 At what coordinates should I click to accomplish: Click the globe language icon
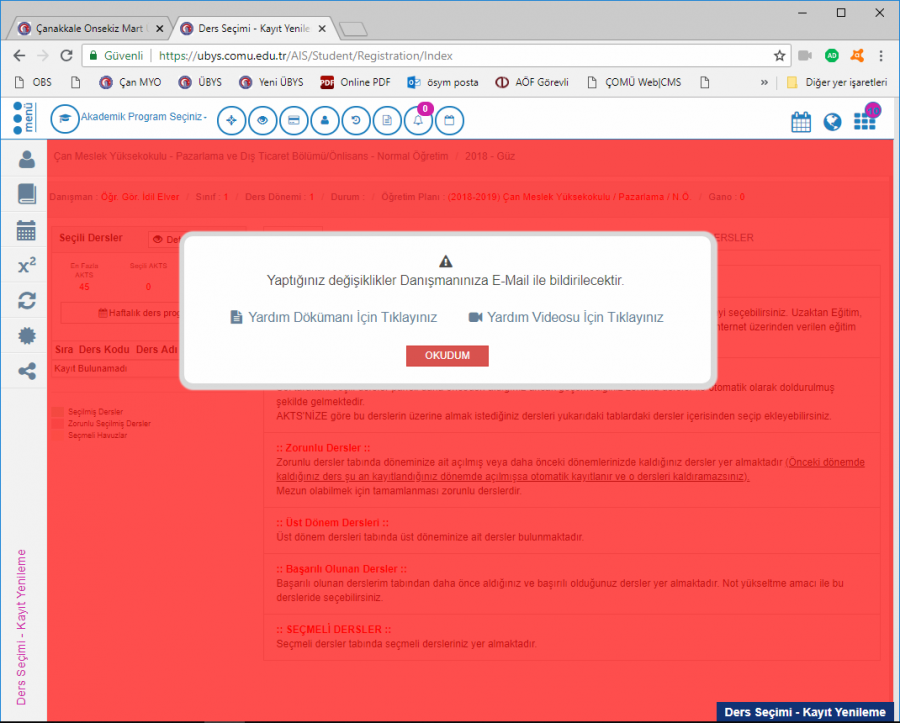(x=832, y=122)
